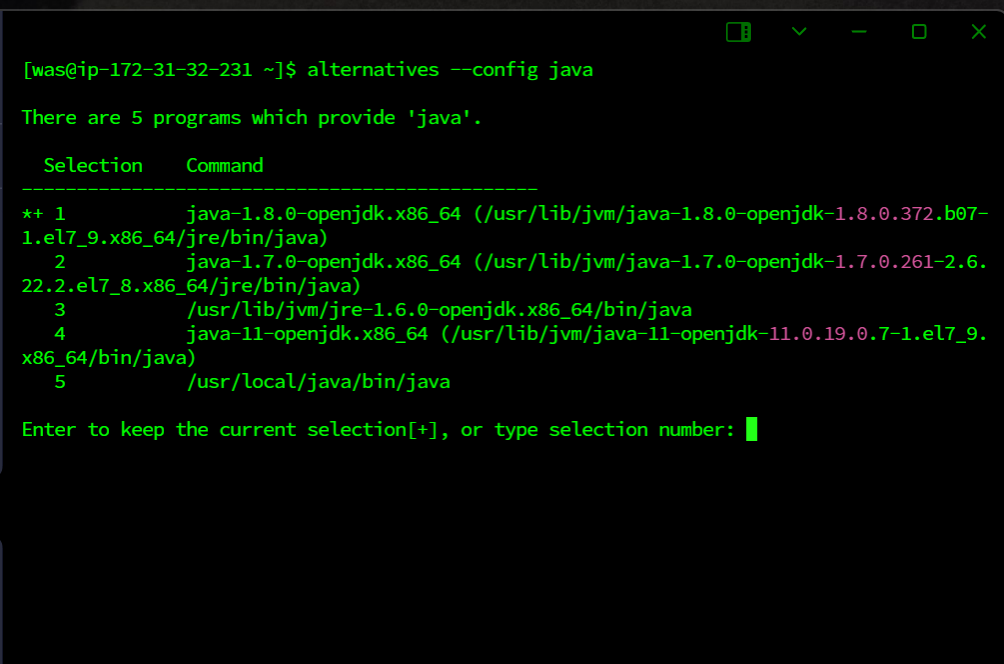Click 'java-11-openjdk.x86_64' entry text
The image size is (1004, 664).
click(x=307, y=334)
